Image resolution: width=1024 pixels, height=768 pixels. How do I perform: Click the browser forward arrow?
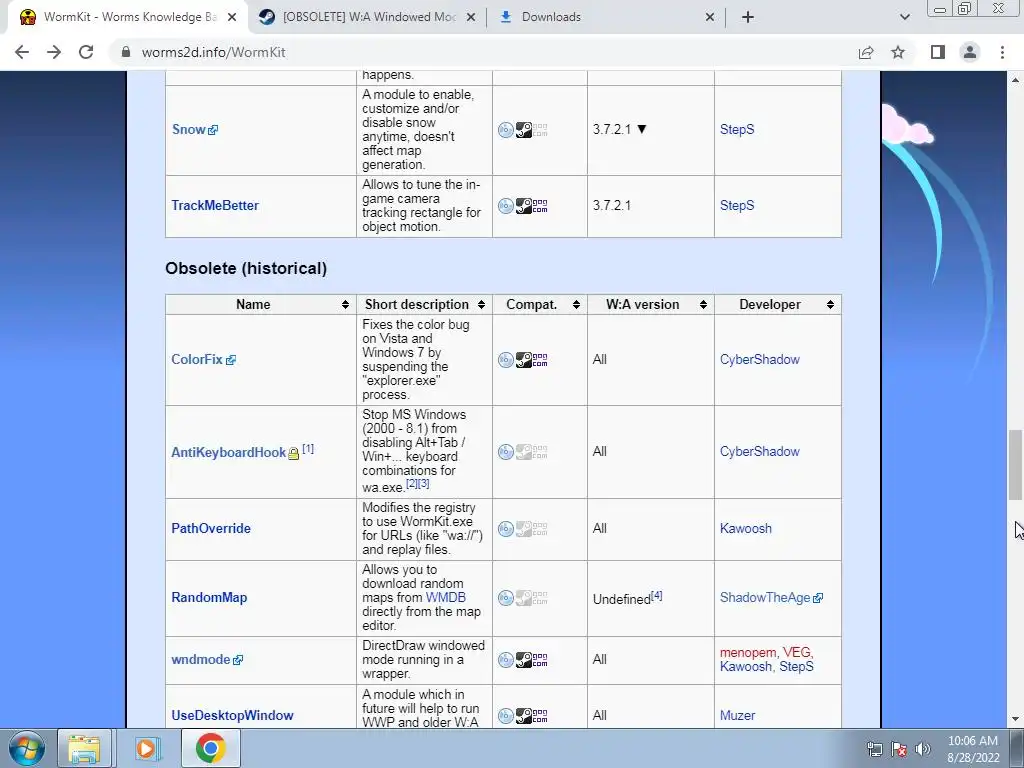[54, 52]
